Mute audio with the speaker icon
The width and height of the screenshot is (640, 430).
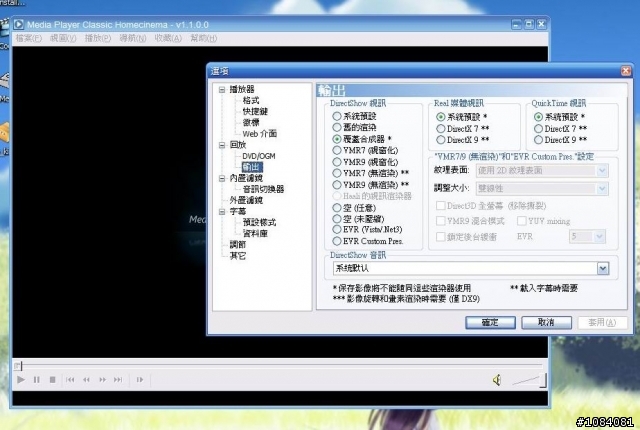[497, 380]
